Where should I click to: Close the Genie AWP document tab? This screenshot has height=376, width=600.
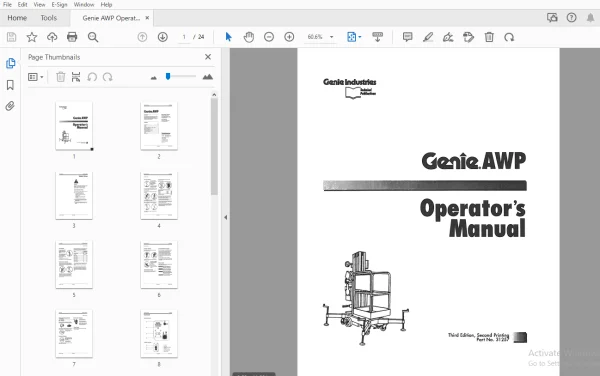pos(147,18)
